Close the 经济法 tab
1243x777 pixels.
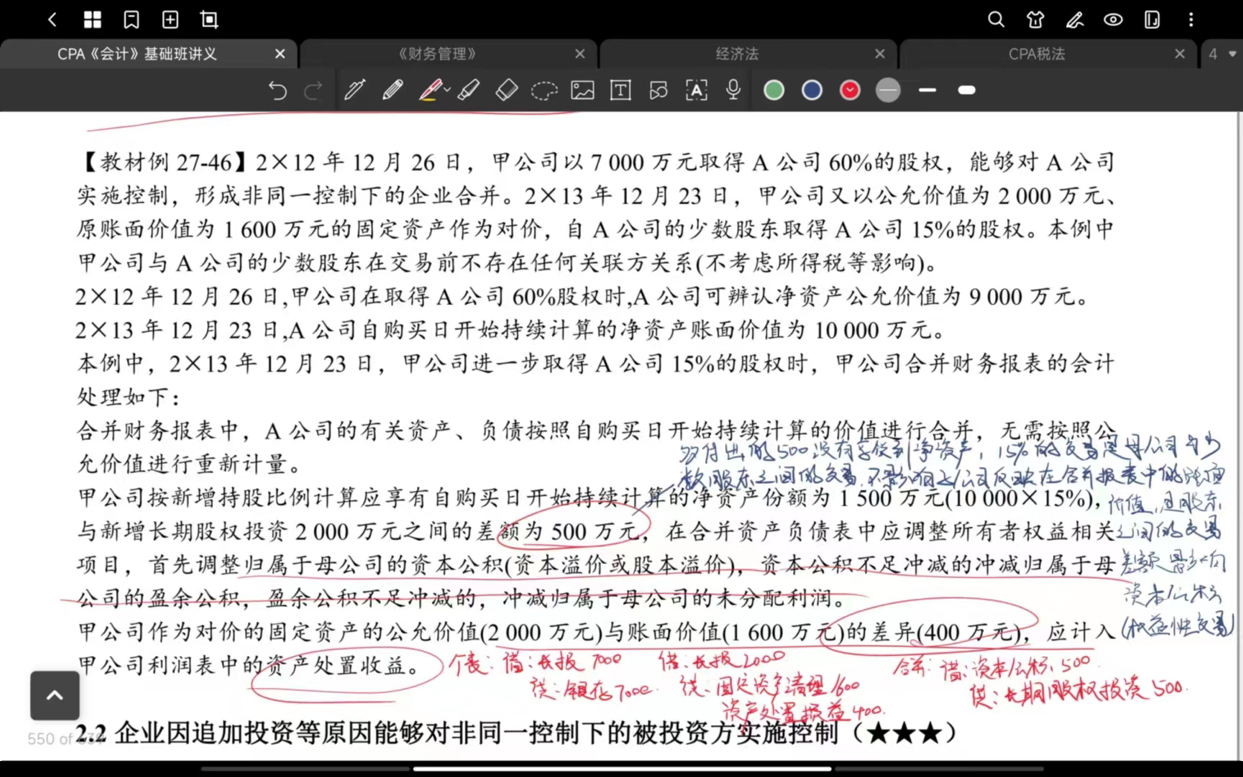880,54
